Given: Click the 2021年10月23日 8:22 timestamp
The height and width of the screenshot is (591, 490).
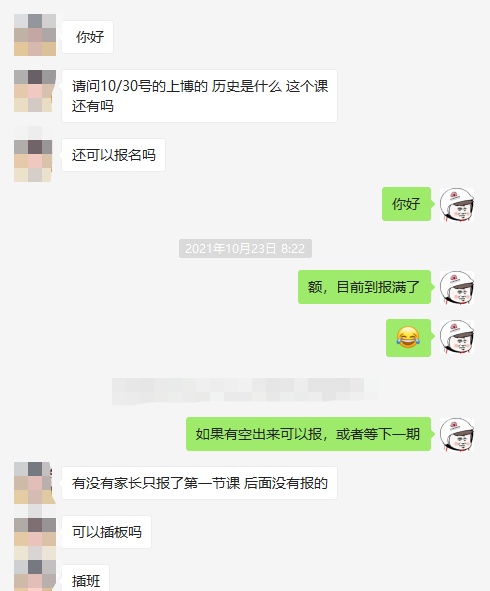Looking at the screenshot, I should [x=245, y=248].
